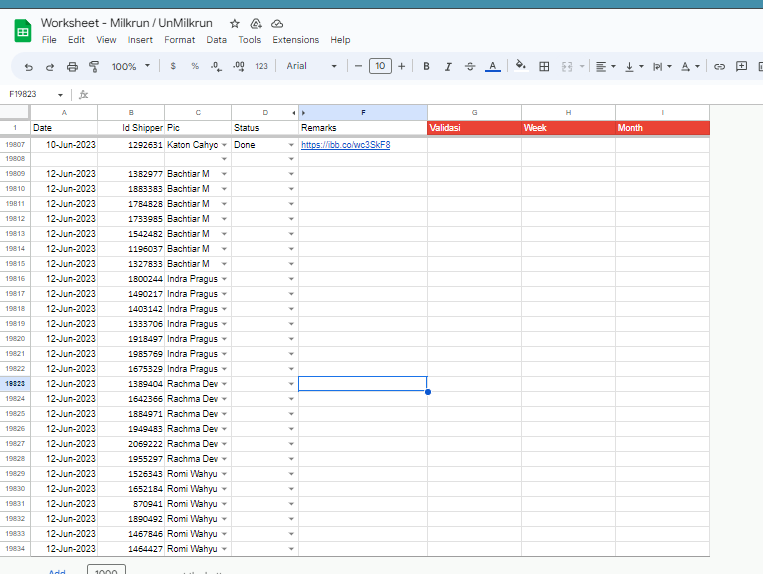Open Pic dropdown in row 19816
763x574 pixels.
coord(224,279)
